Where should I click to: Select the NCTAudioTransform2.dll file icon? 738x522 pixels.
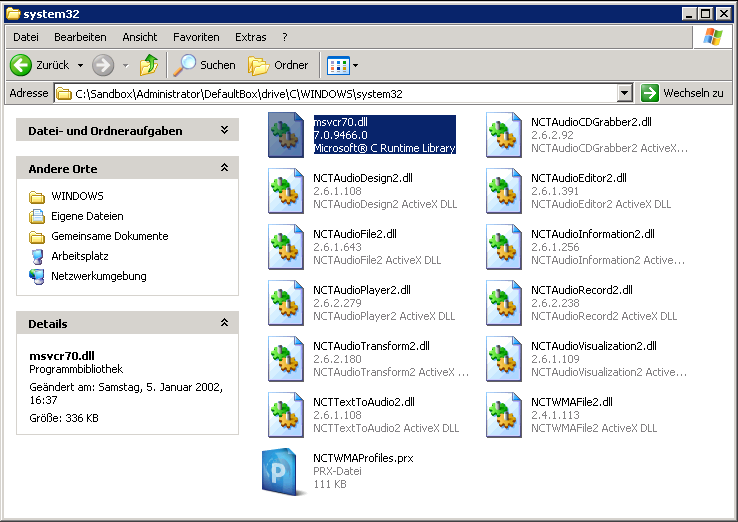pyautogui.click(x=286, y=359)
